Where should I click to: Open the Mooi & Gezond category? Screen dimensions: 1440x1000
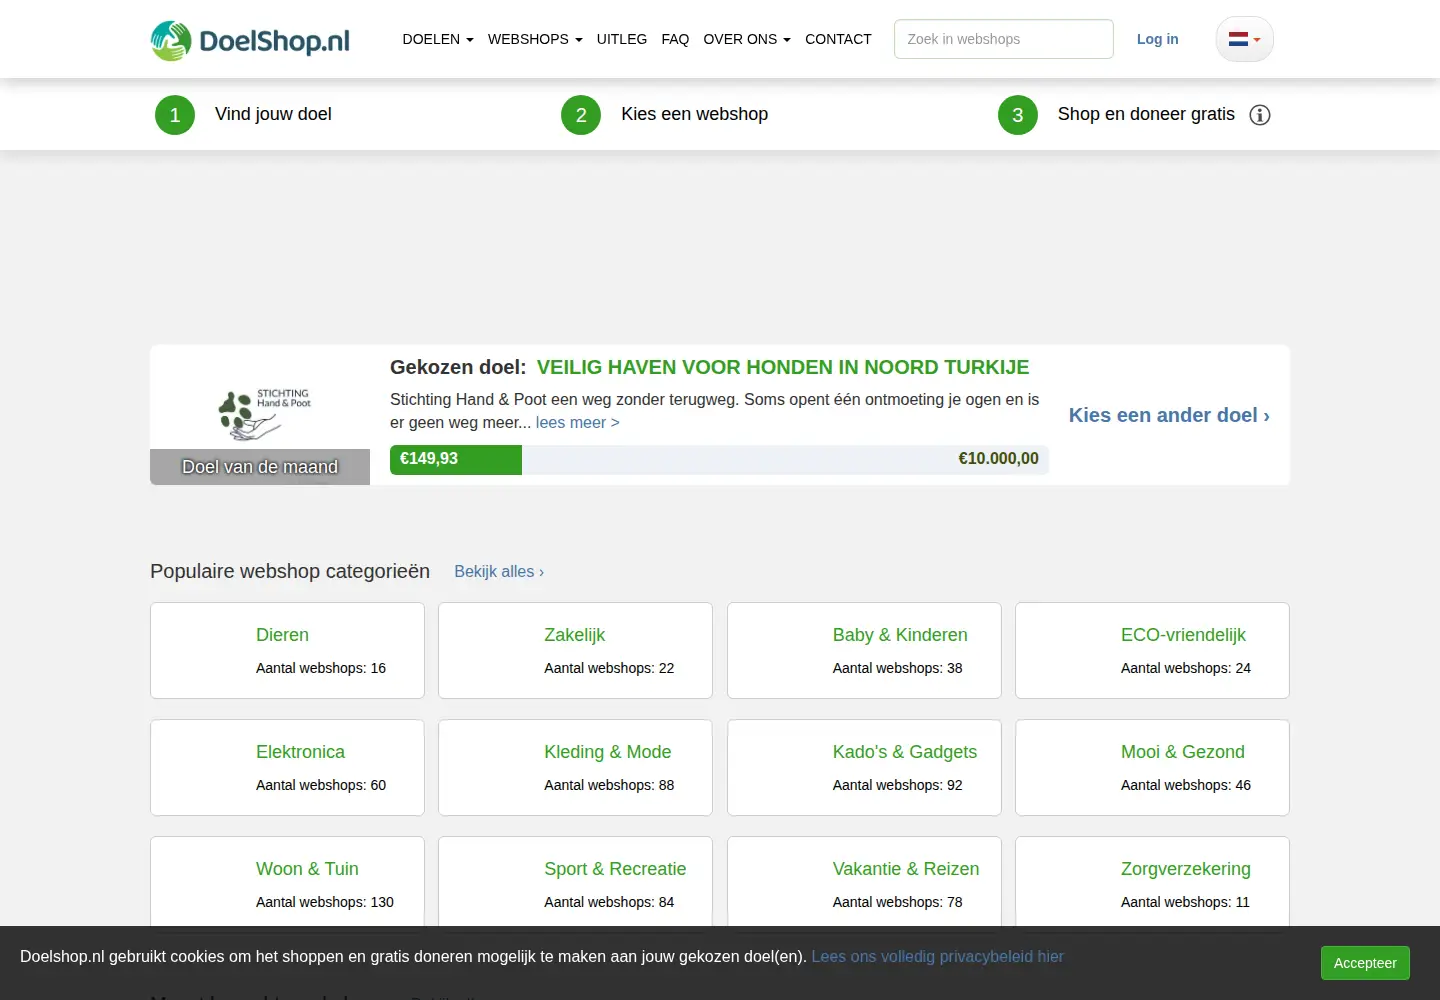point(1152,768)
